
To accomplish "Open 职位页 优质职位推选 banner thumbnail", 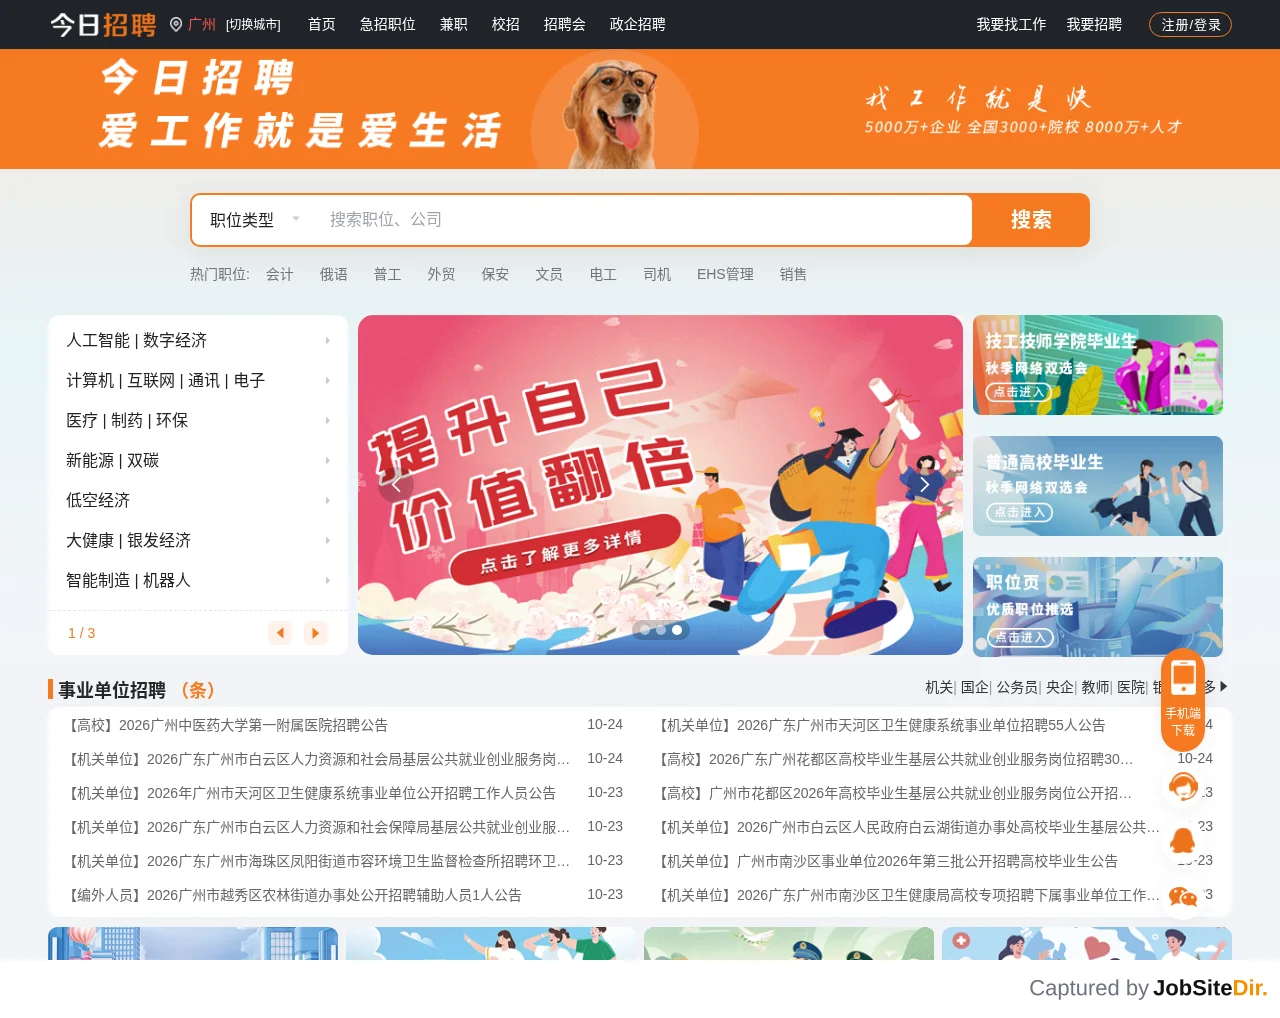I will (x=1098, y=607).
